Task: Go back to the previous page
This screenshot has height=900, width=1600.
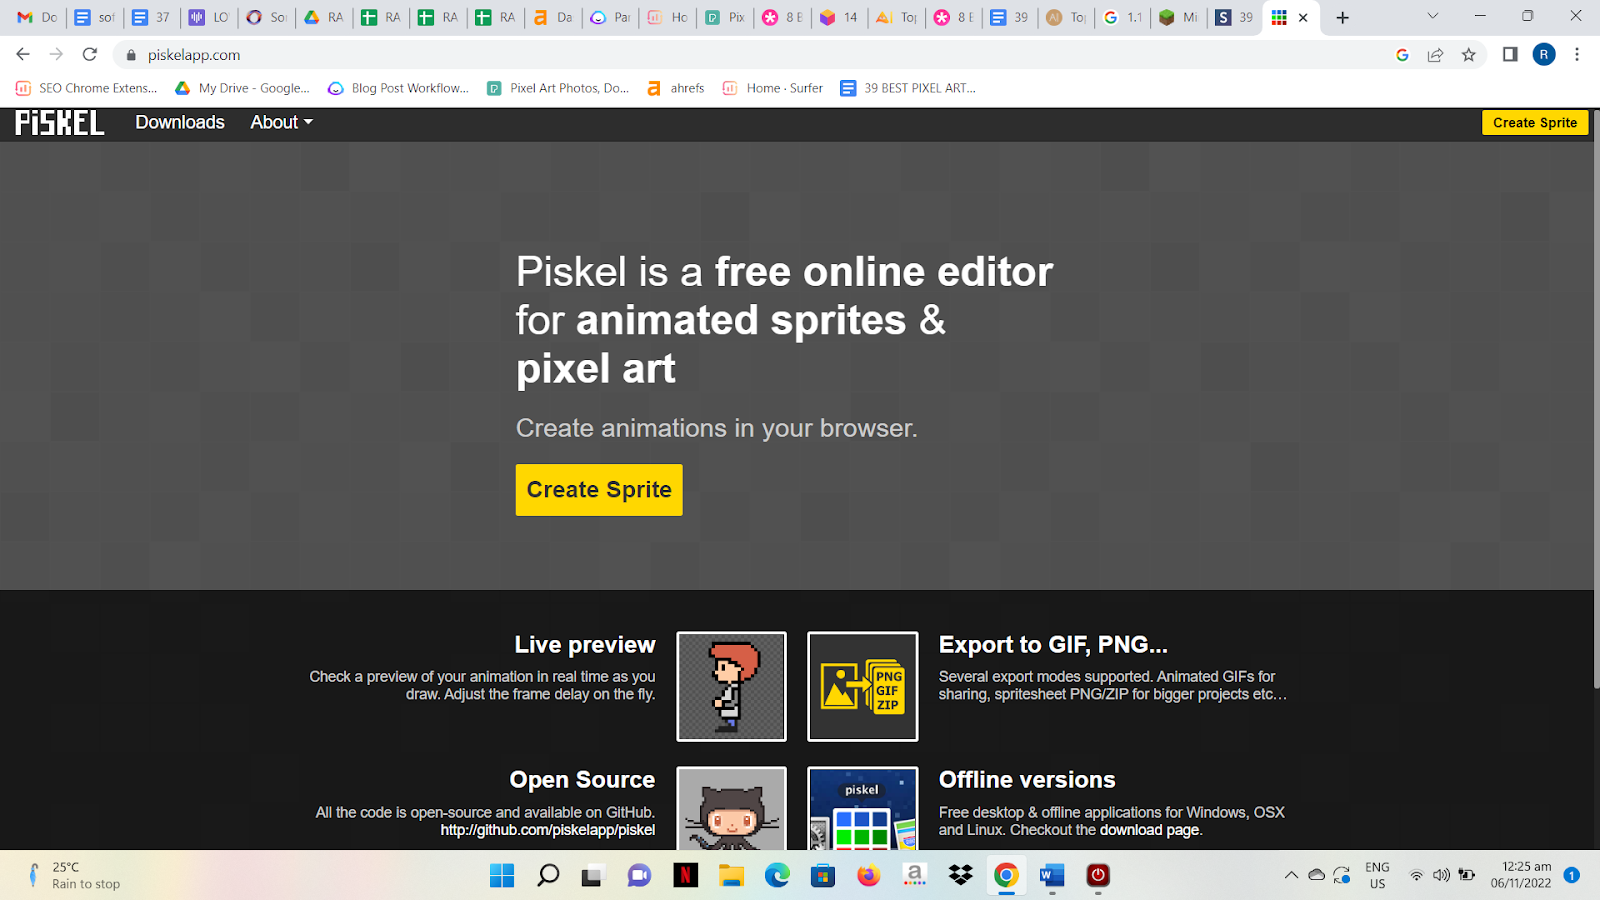Action: coord(23,55)
